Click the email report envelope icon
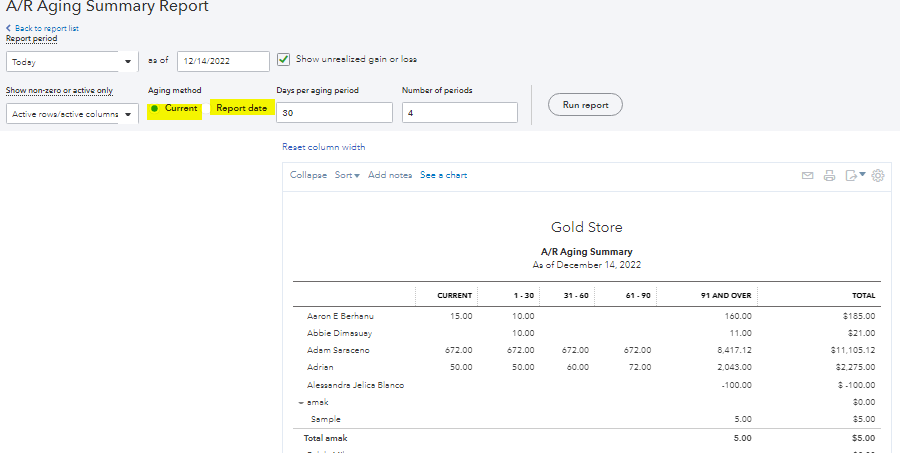 [808, 176]
